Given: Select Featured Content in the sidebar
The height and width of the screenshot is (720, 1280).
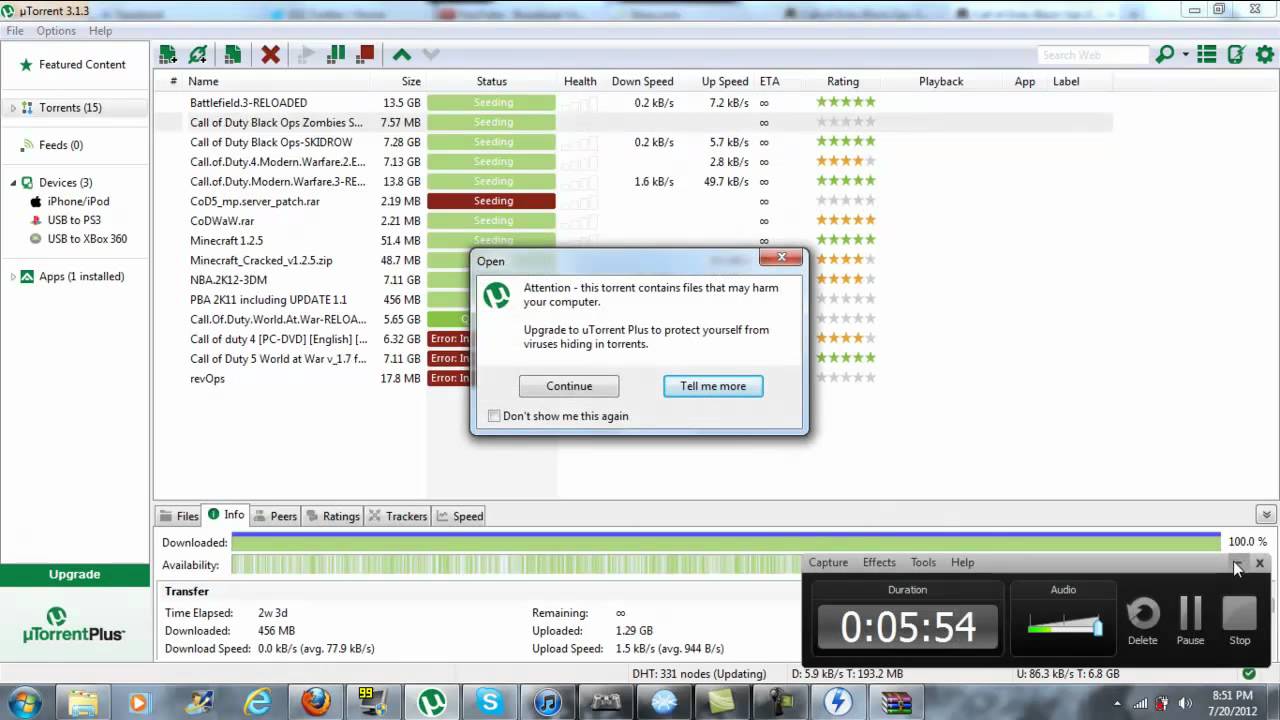Looking at the screenshot, I should [x=82, y=64].
